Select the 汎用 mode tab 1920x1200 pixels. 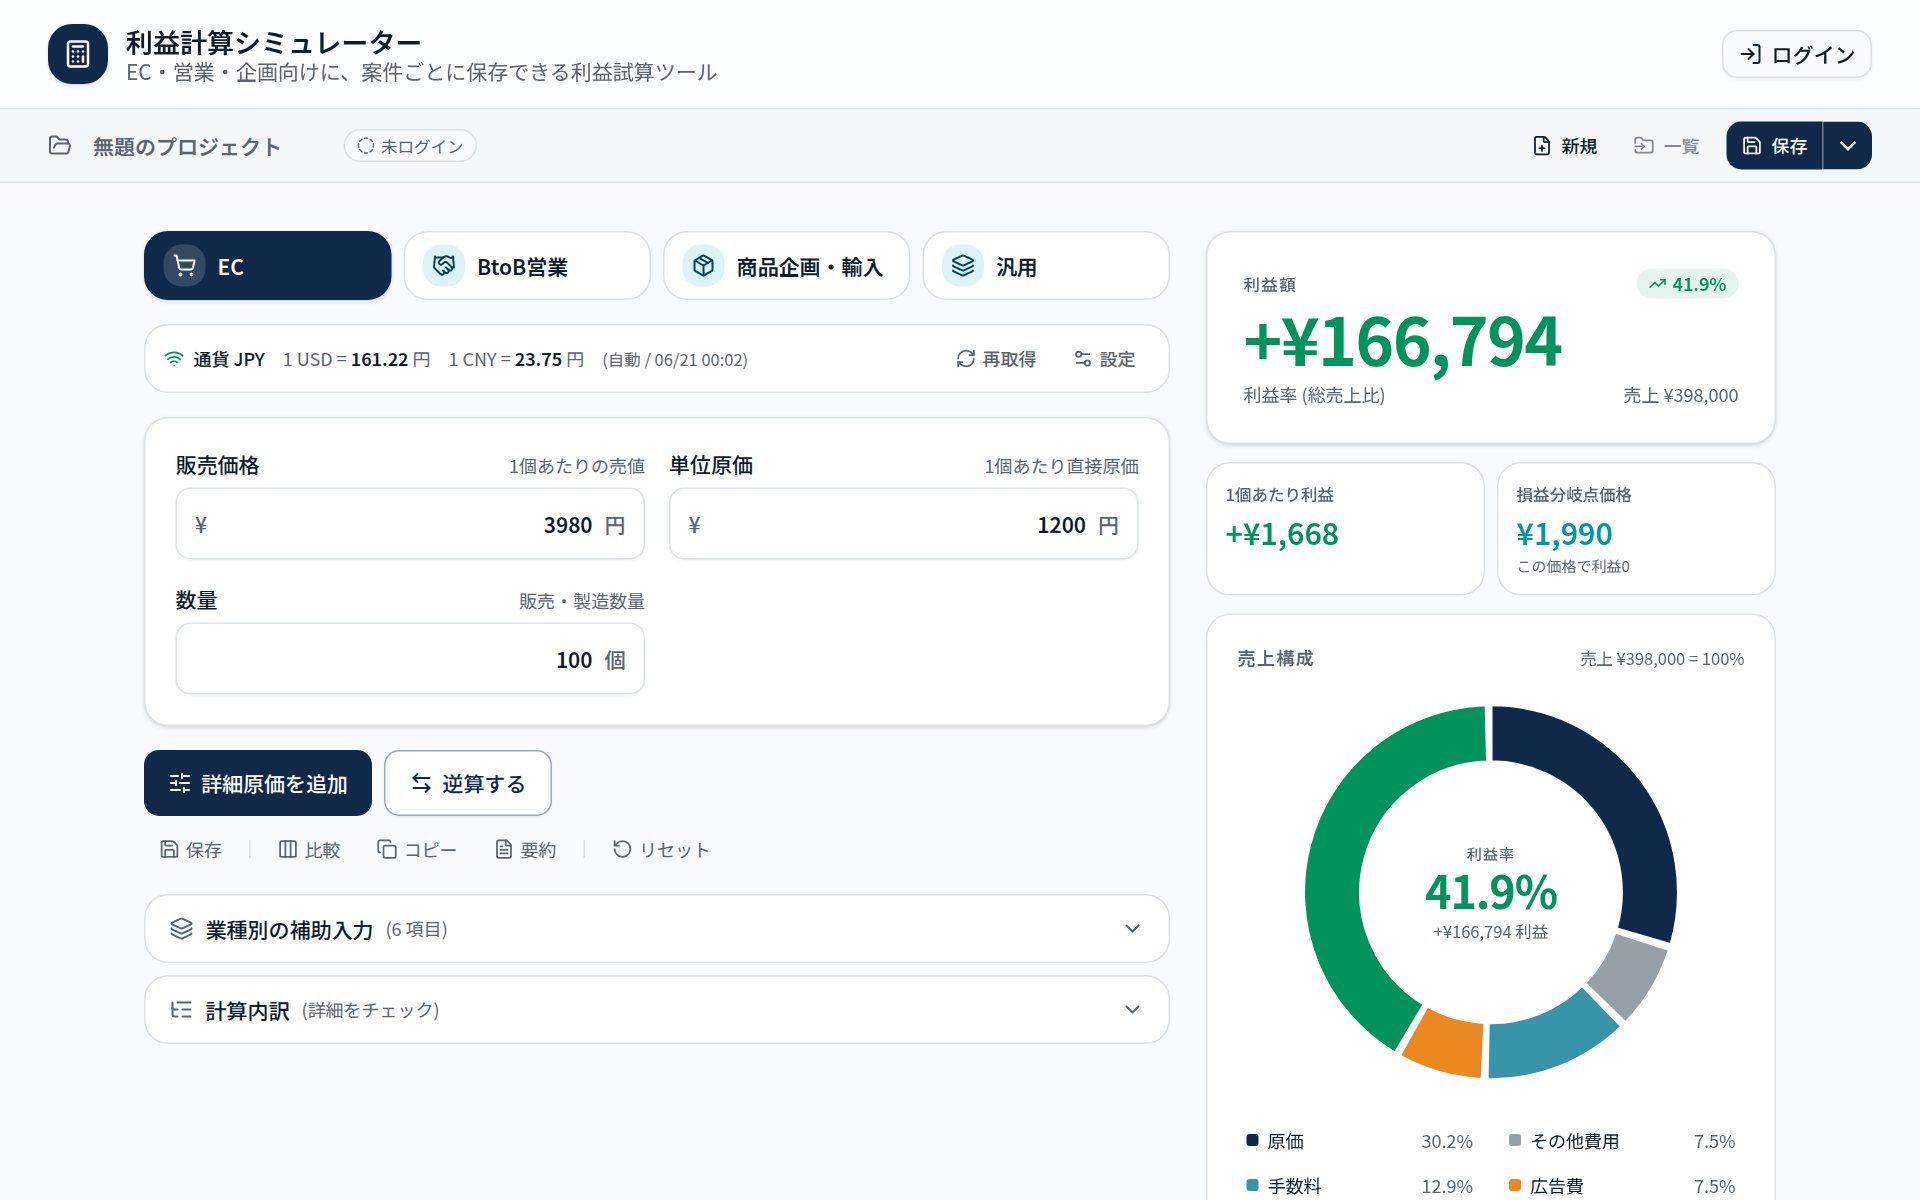(x=1046, y=266)
